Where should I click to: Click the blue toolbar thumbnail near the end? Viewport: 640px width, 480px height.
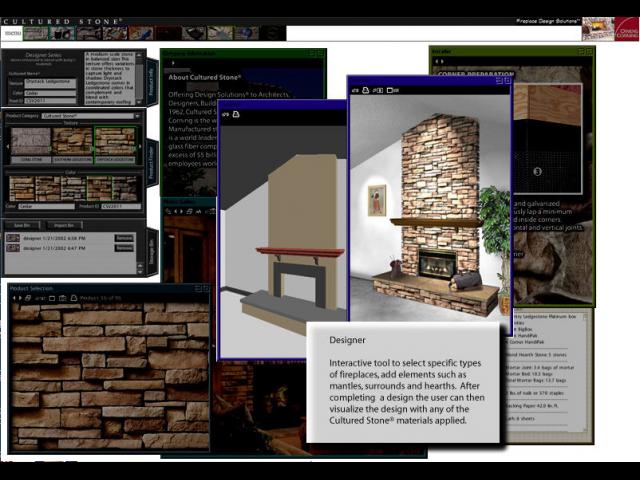click(x=246, y=33)
